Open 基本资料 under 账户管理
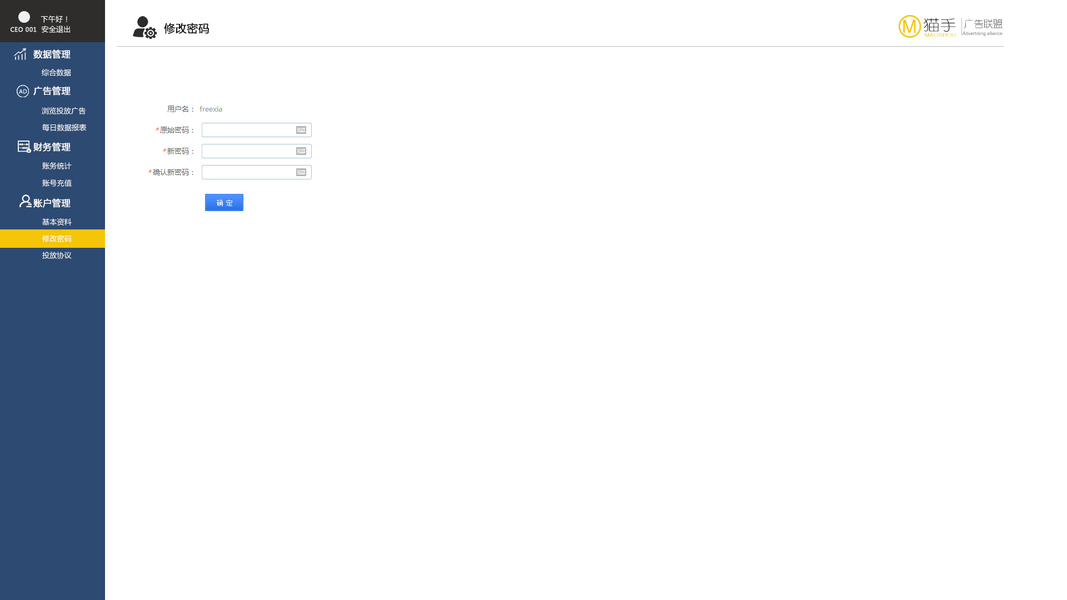The height and width of the screenshot is (600, 1067). pyautogui.click(x=56, y=222)
